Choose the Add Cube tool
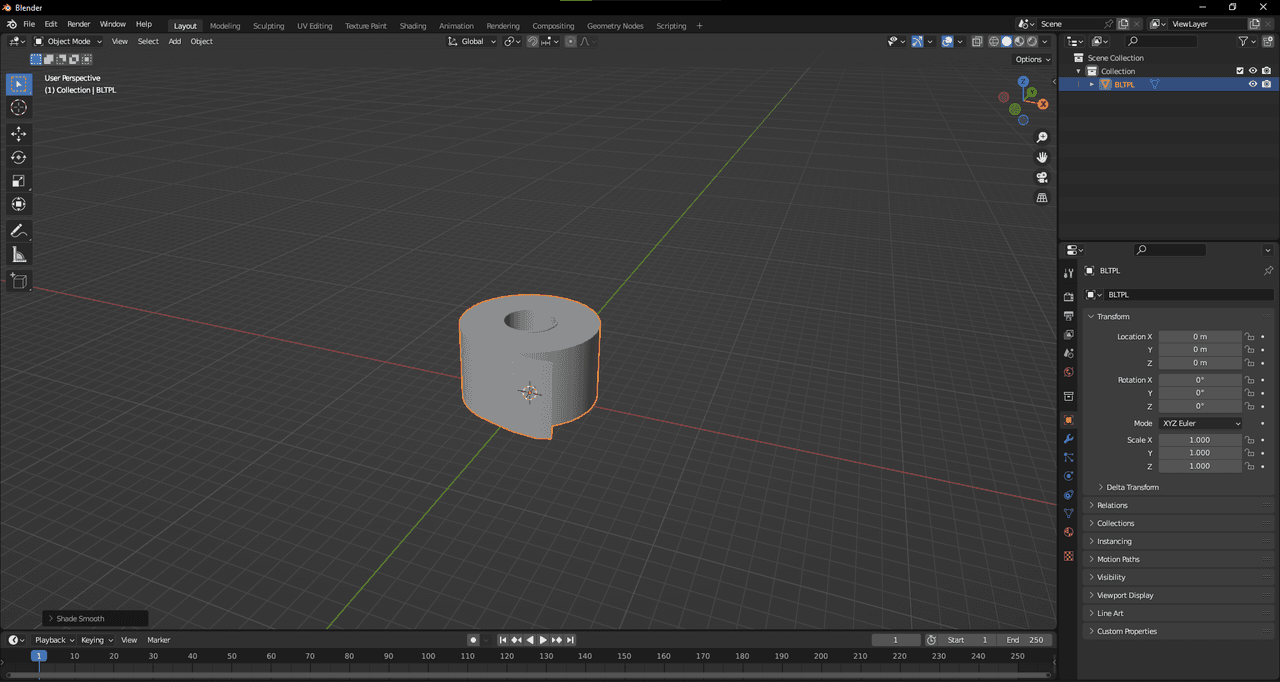The image size is (1280, 682). [x=19, y=281]
